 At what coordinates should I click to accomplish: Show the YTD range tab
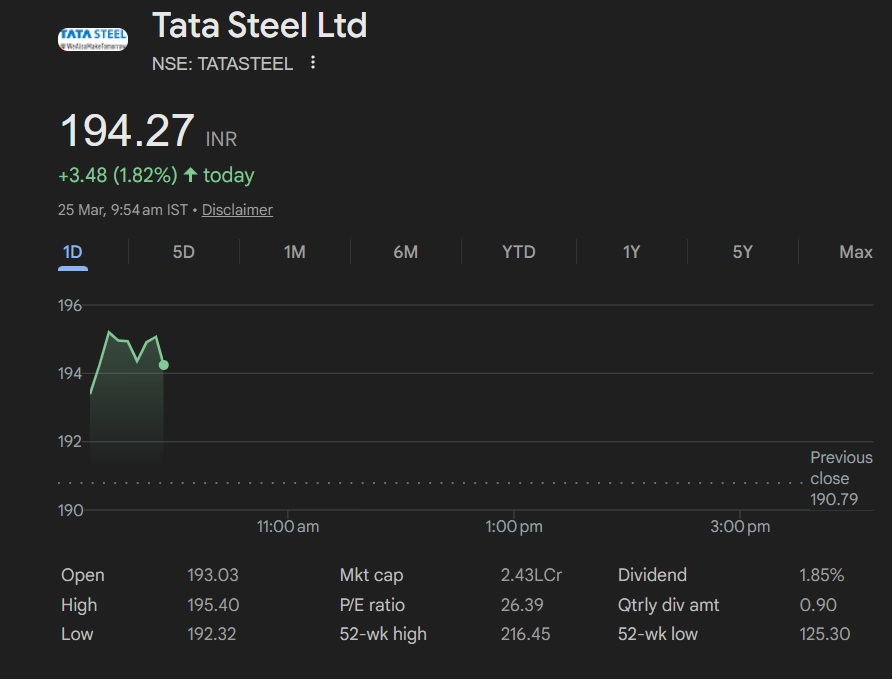tap(518, 252)
